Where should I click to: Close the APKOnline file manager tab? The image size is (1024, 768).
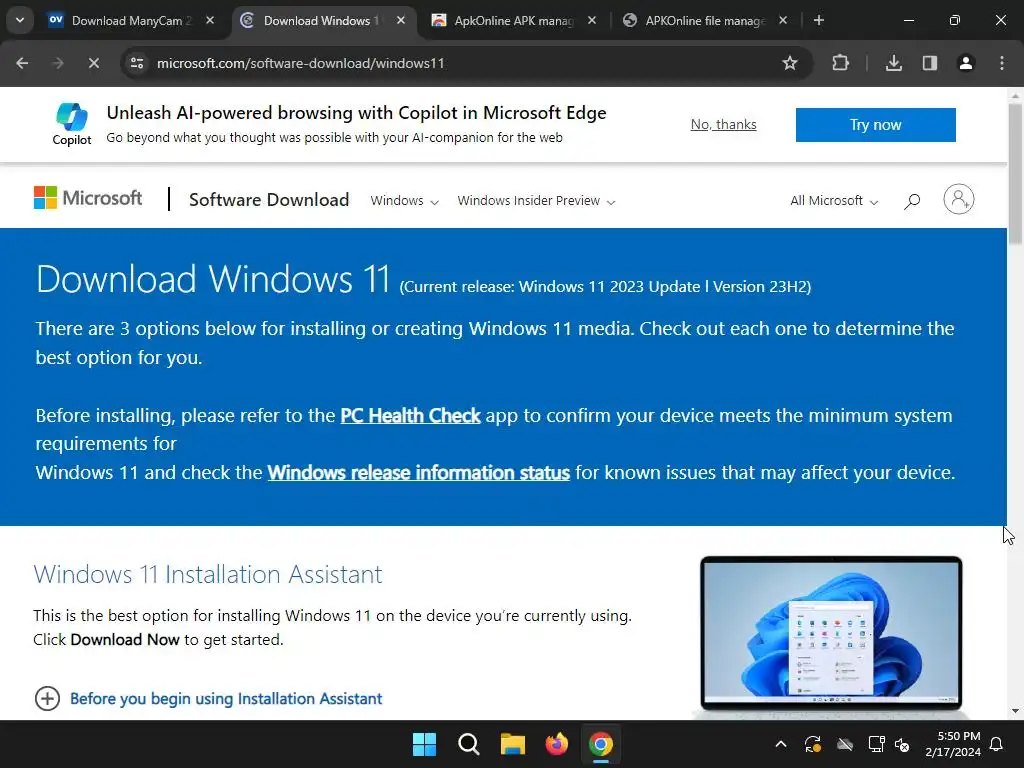coord(783,21)
